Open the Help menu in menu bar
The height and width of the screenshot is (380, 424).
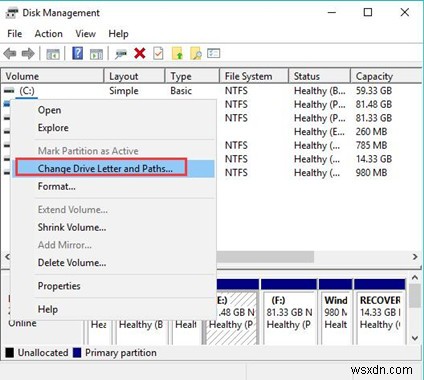point(118,34)
